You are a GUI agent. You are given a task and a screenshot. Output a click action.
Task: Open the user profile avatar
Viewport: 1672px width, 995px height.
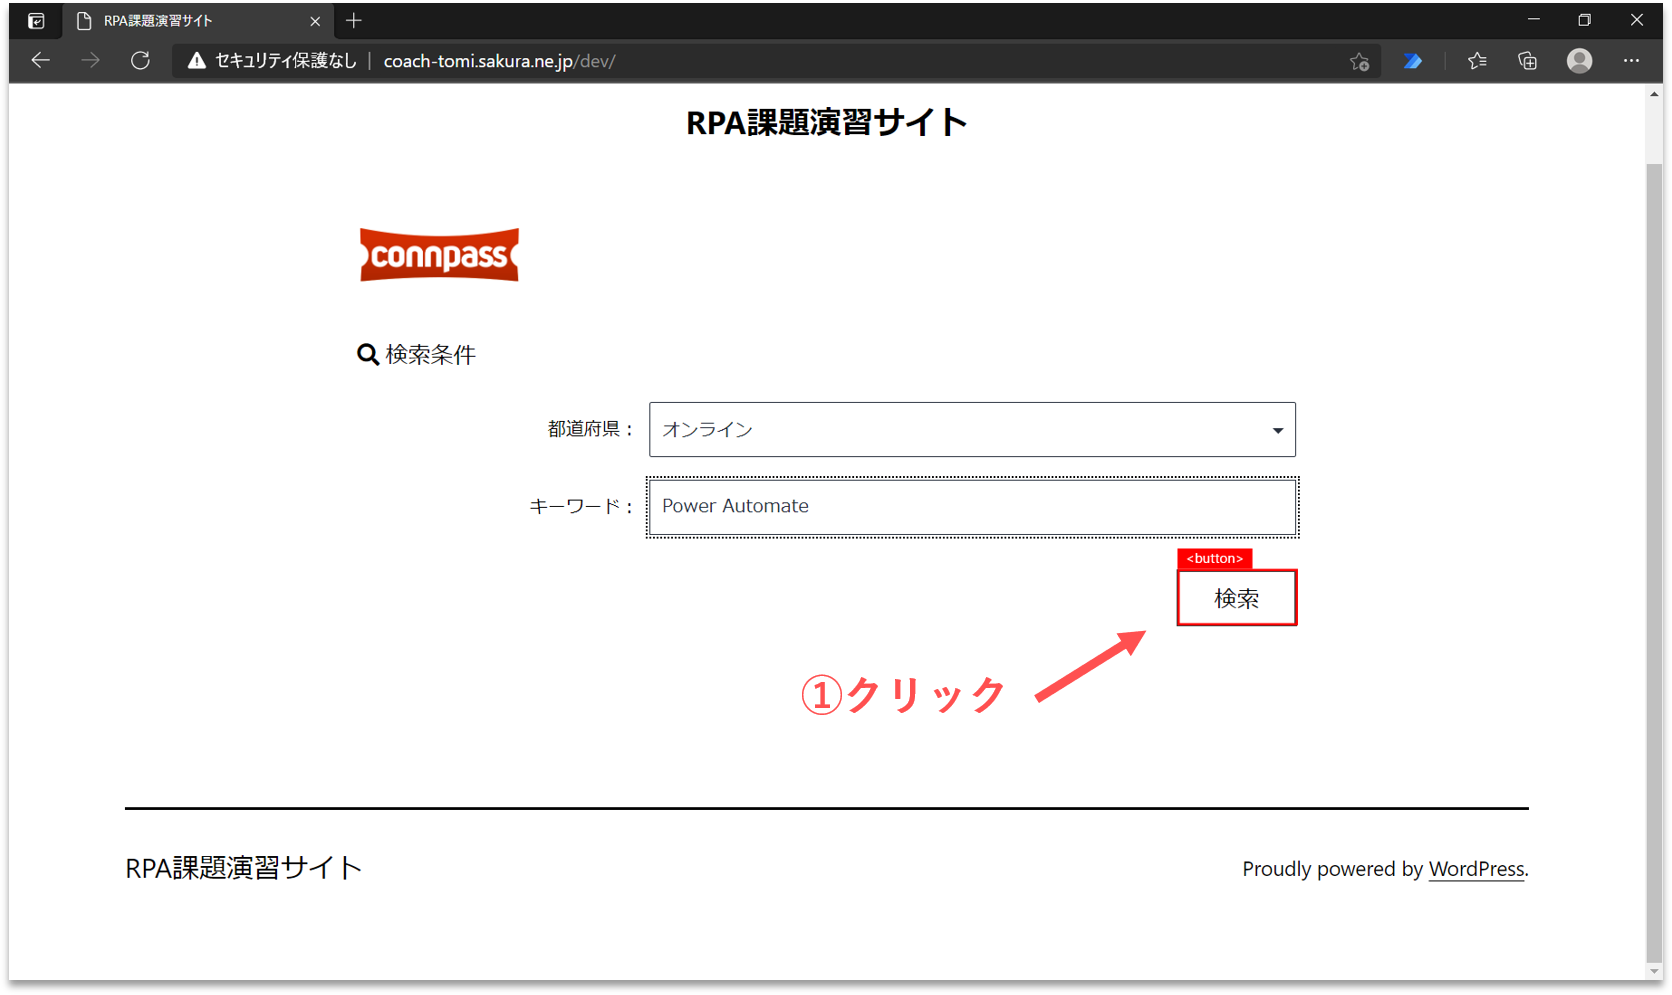(x=1579, y=62)
